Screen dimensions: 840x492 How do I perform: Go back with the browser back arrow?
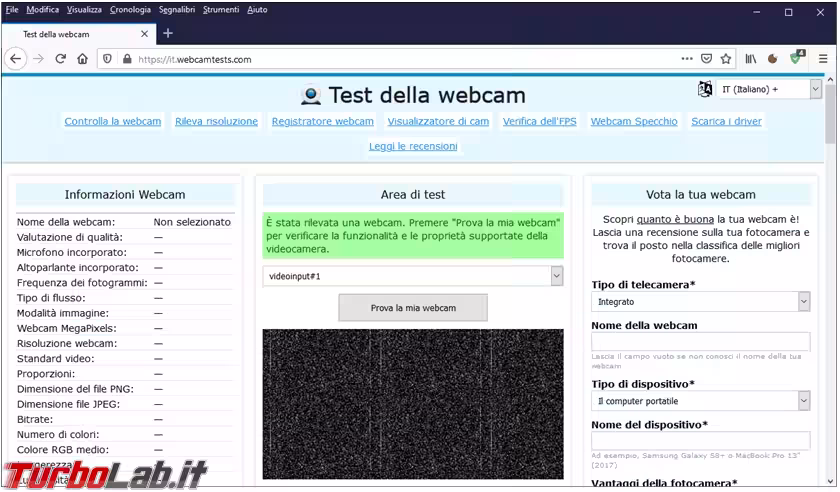[x=16, y=59]
